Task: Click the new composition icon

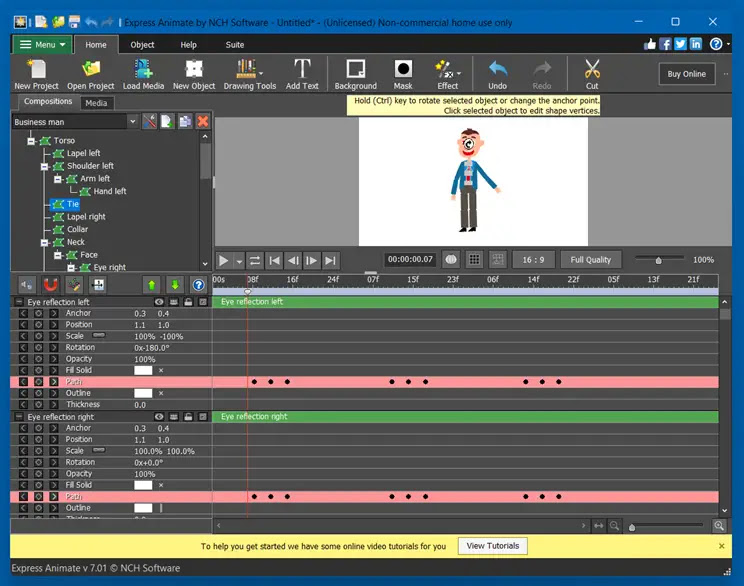Action: (167, 121)
